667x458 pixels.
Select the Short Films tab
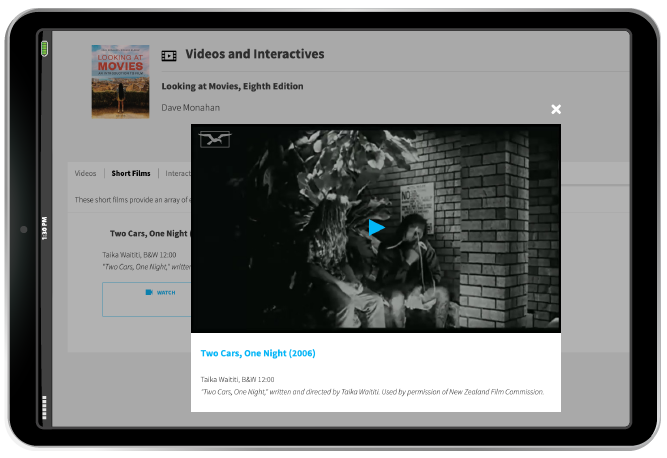click(131, 174)
